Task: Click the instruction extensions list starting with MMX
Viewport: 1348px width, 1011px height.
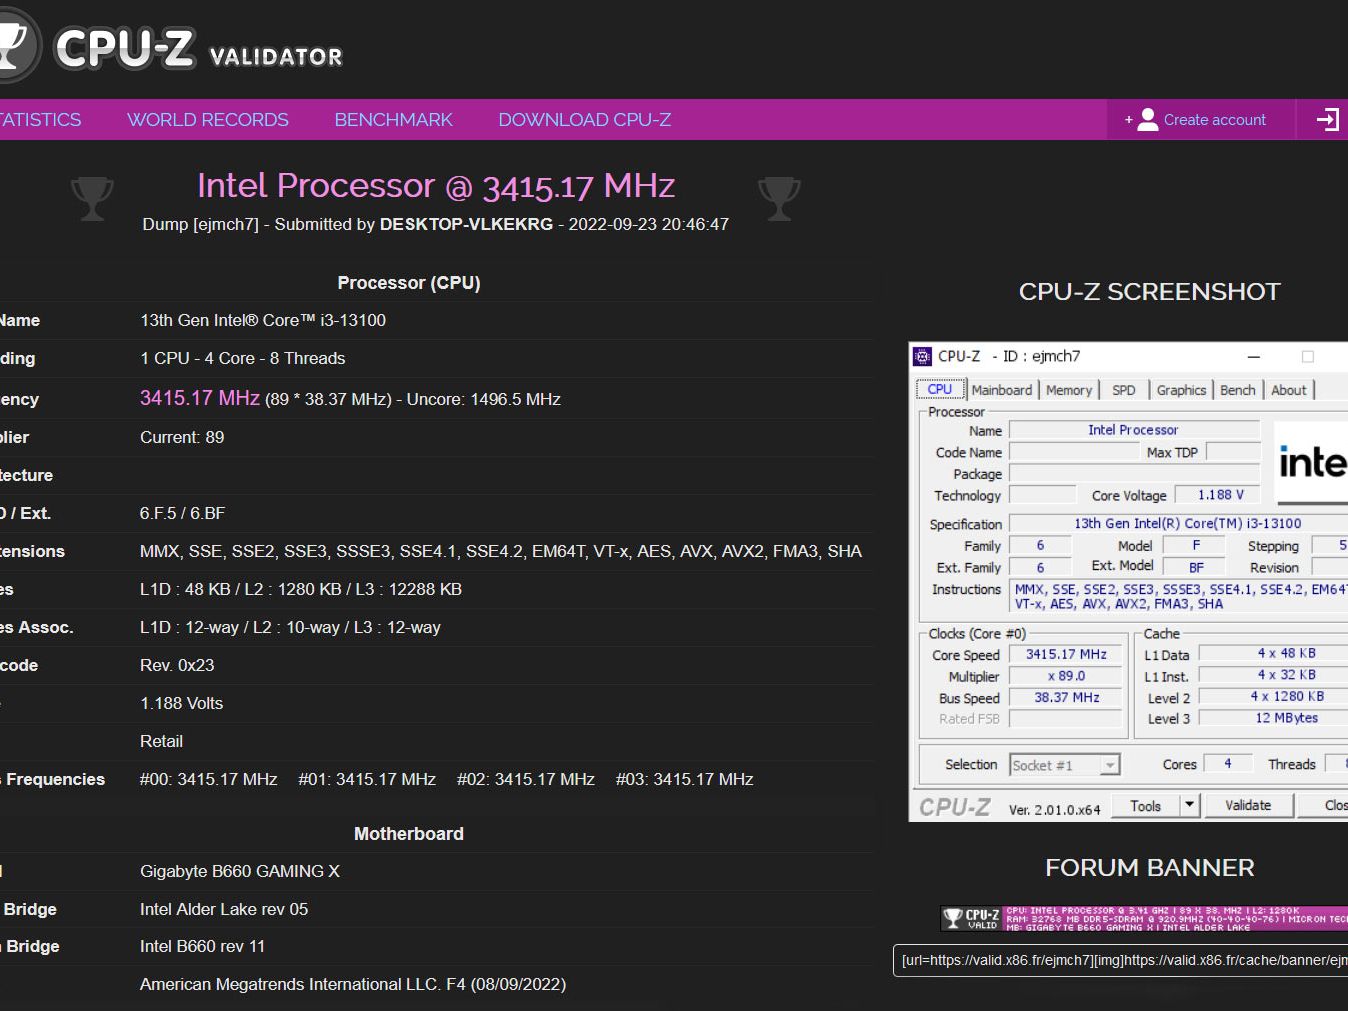Action: click(501, 552)
